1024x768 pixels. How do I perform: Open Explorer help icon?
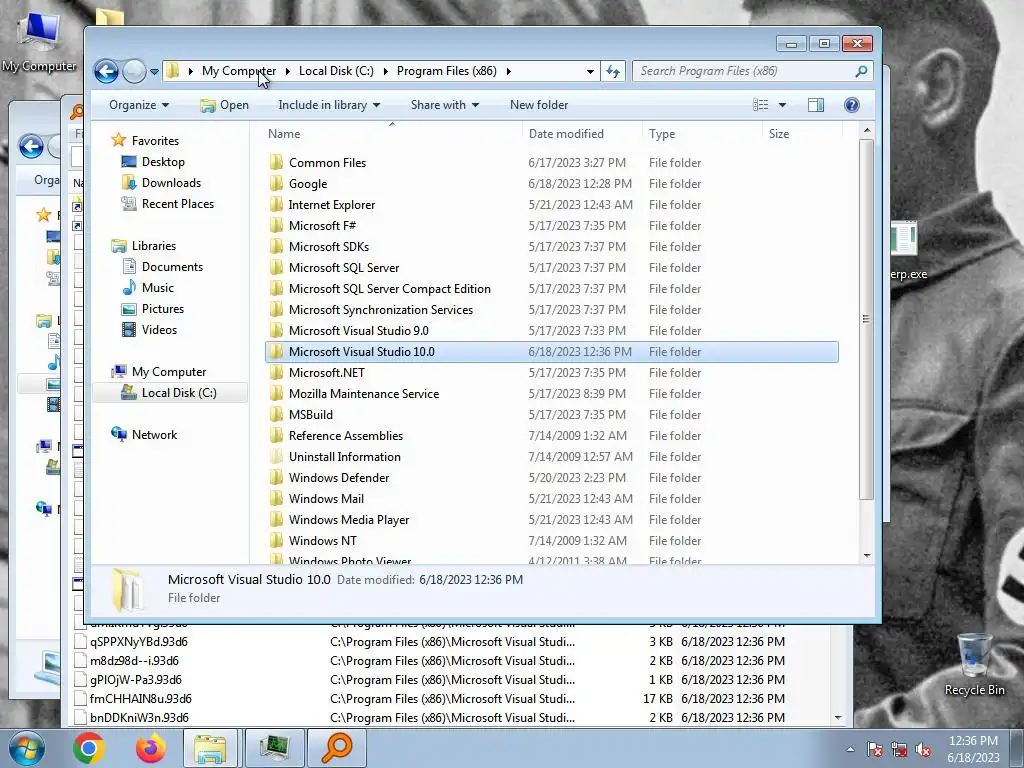coord(852,105)
